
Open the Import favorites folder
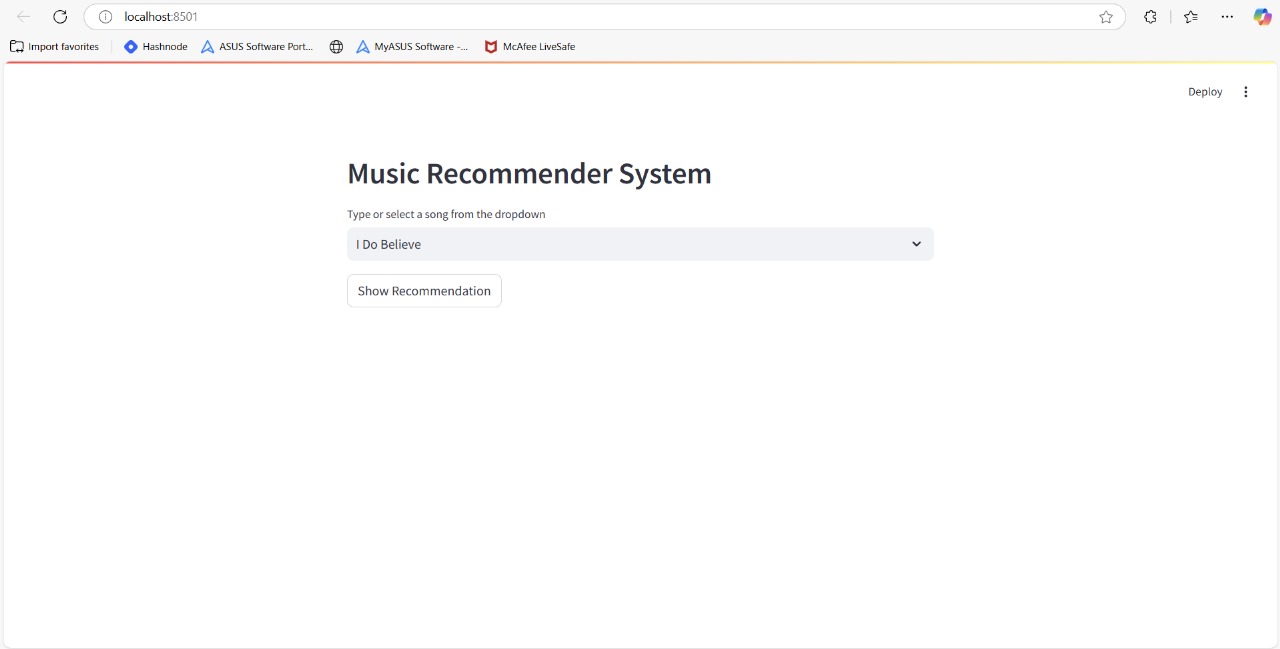point(55,47)
